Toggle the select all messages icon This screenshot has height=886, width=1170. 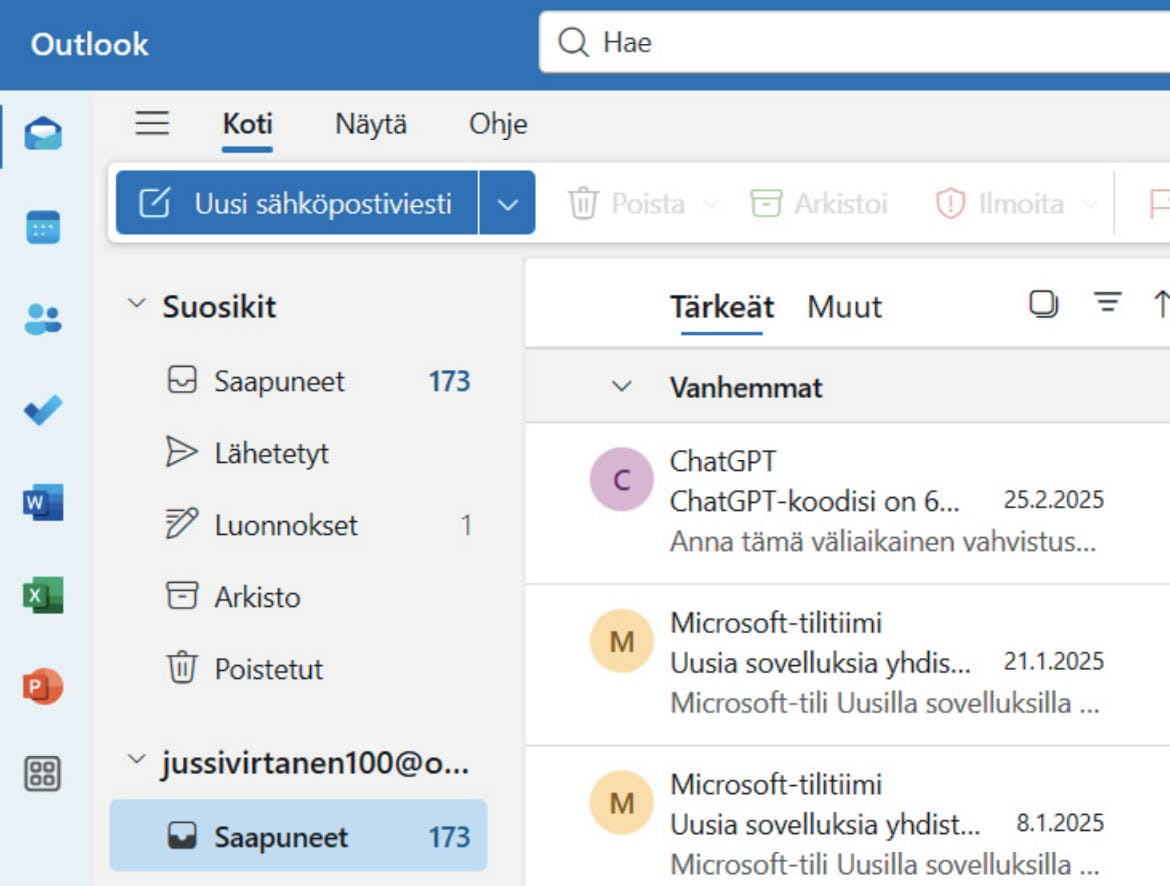(x=1043, y=304)
